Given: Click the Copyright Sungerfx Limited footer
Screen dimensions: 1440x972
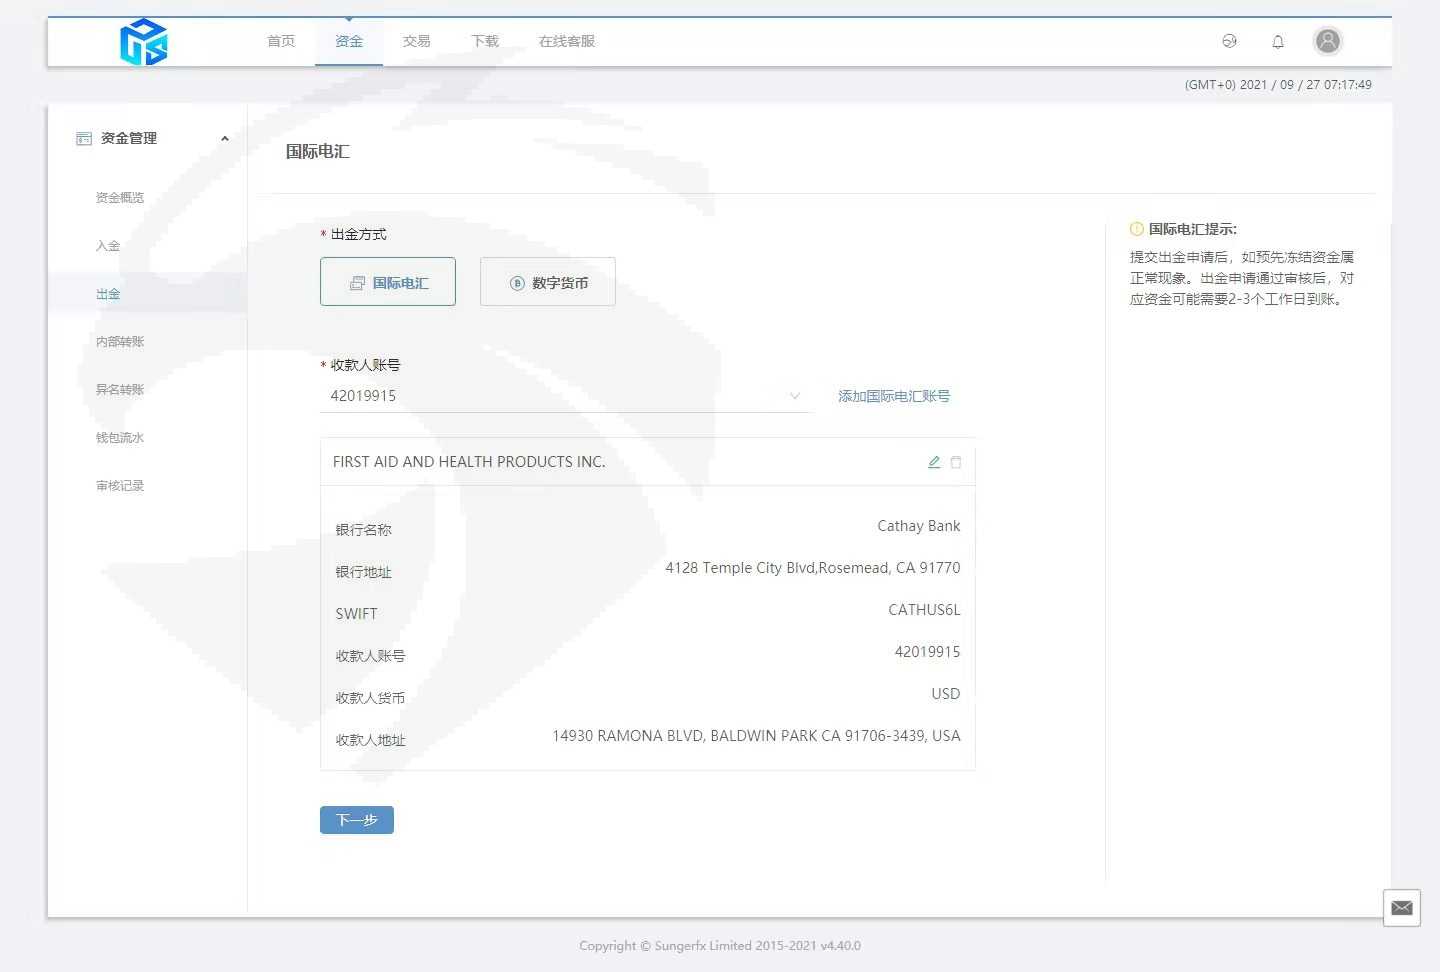Looking at the screenshot, I should 720,946.
